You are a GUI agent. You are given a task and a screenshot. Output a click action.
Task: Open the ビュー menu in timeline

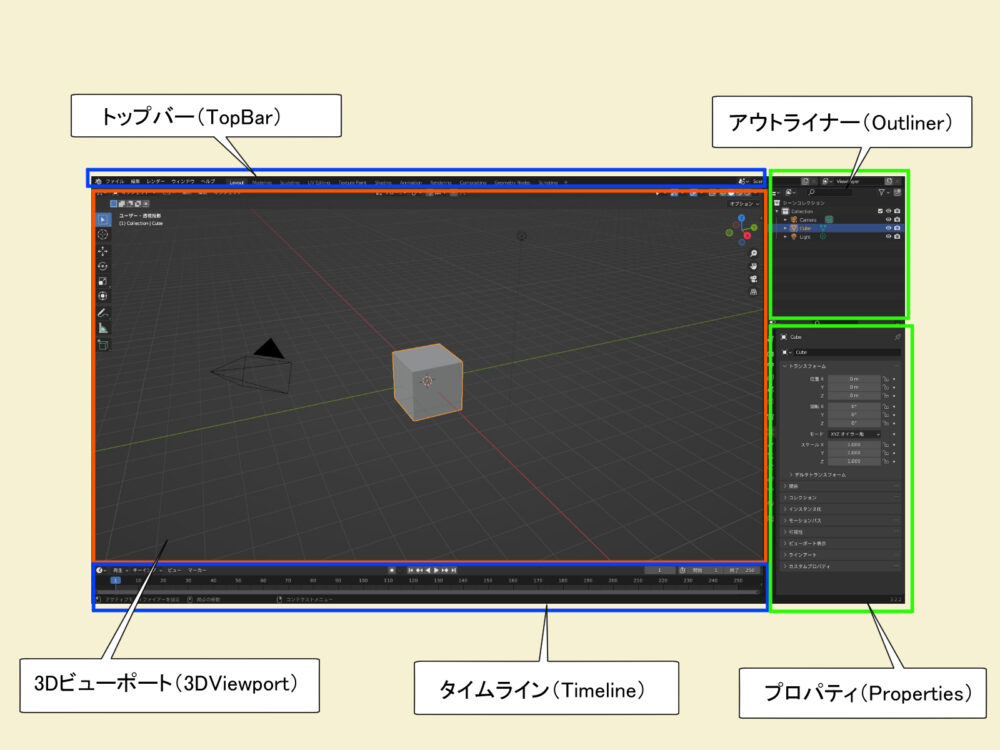tap(174, 570)
